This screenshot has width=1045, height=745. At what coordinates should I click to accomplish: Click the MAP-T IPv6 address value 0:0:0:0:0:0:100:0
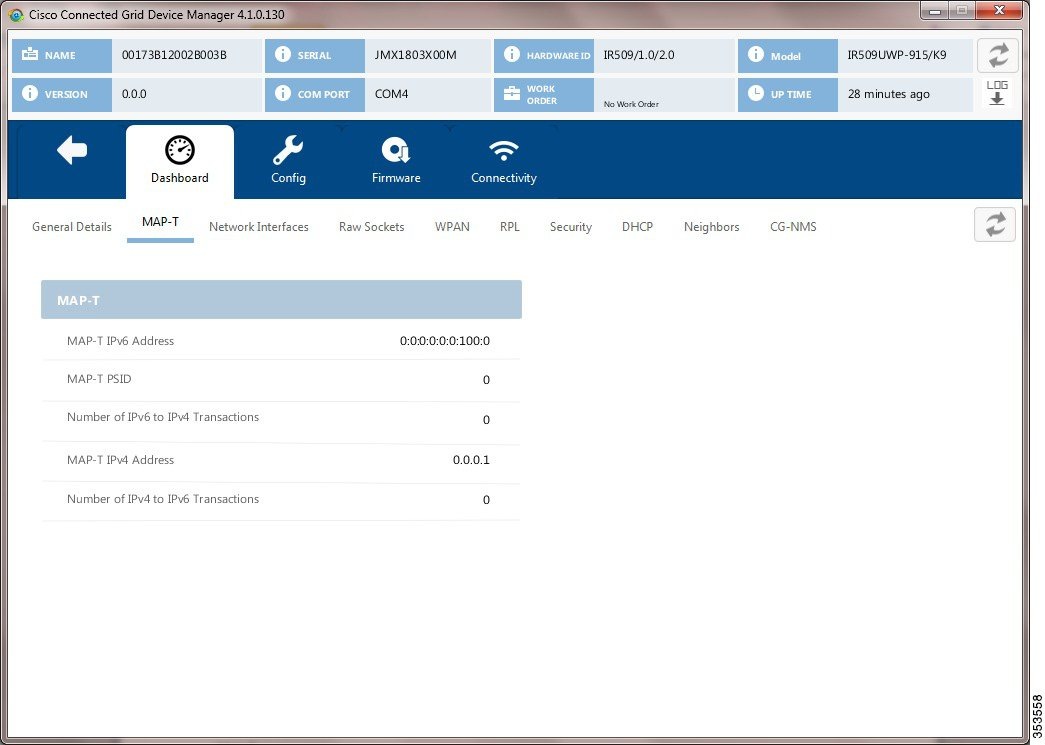tap(445, 341)
